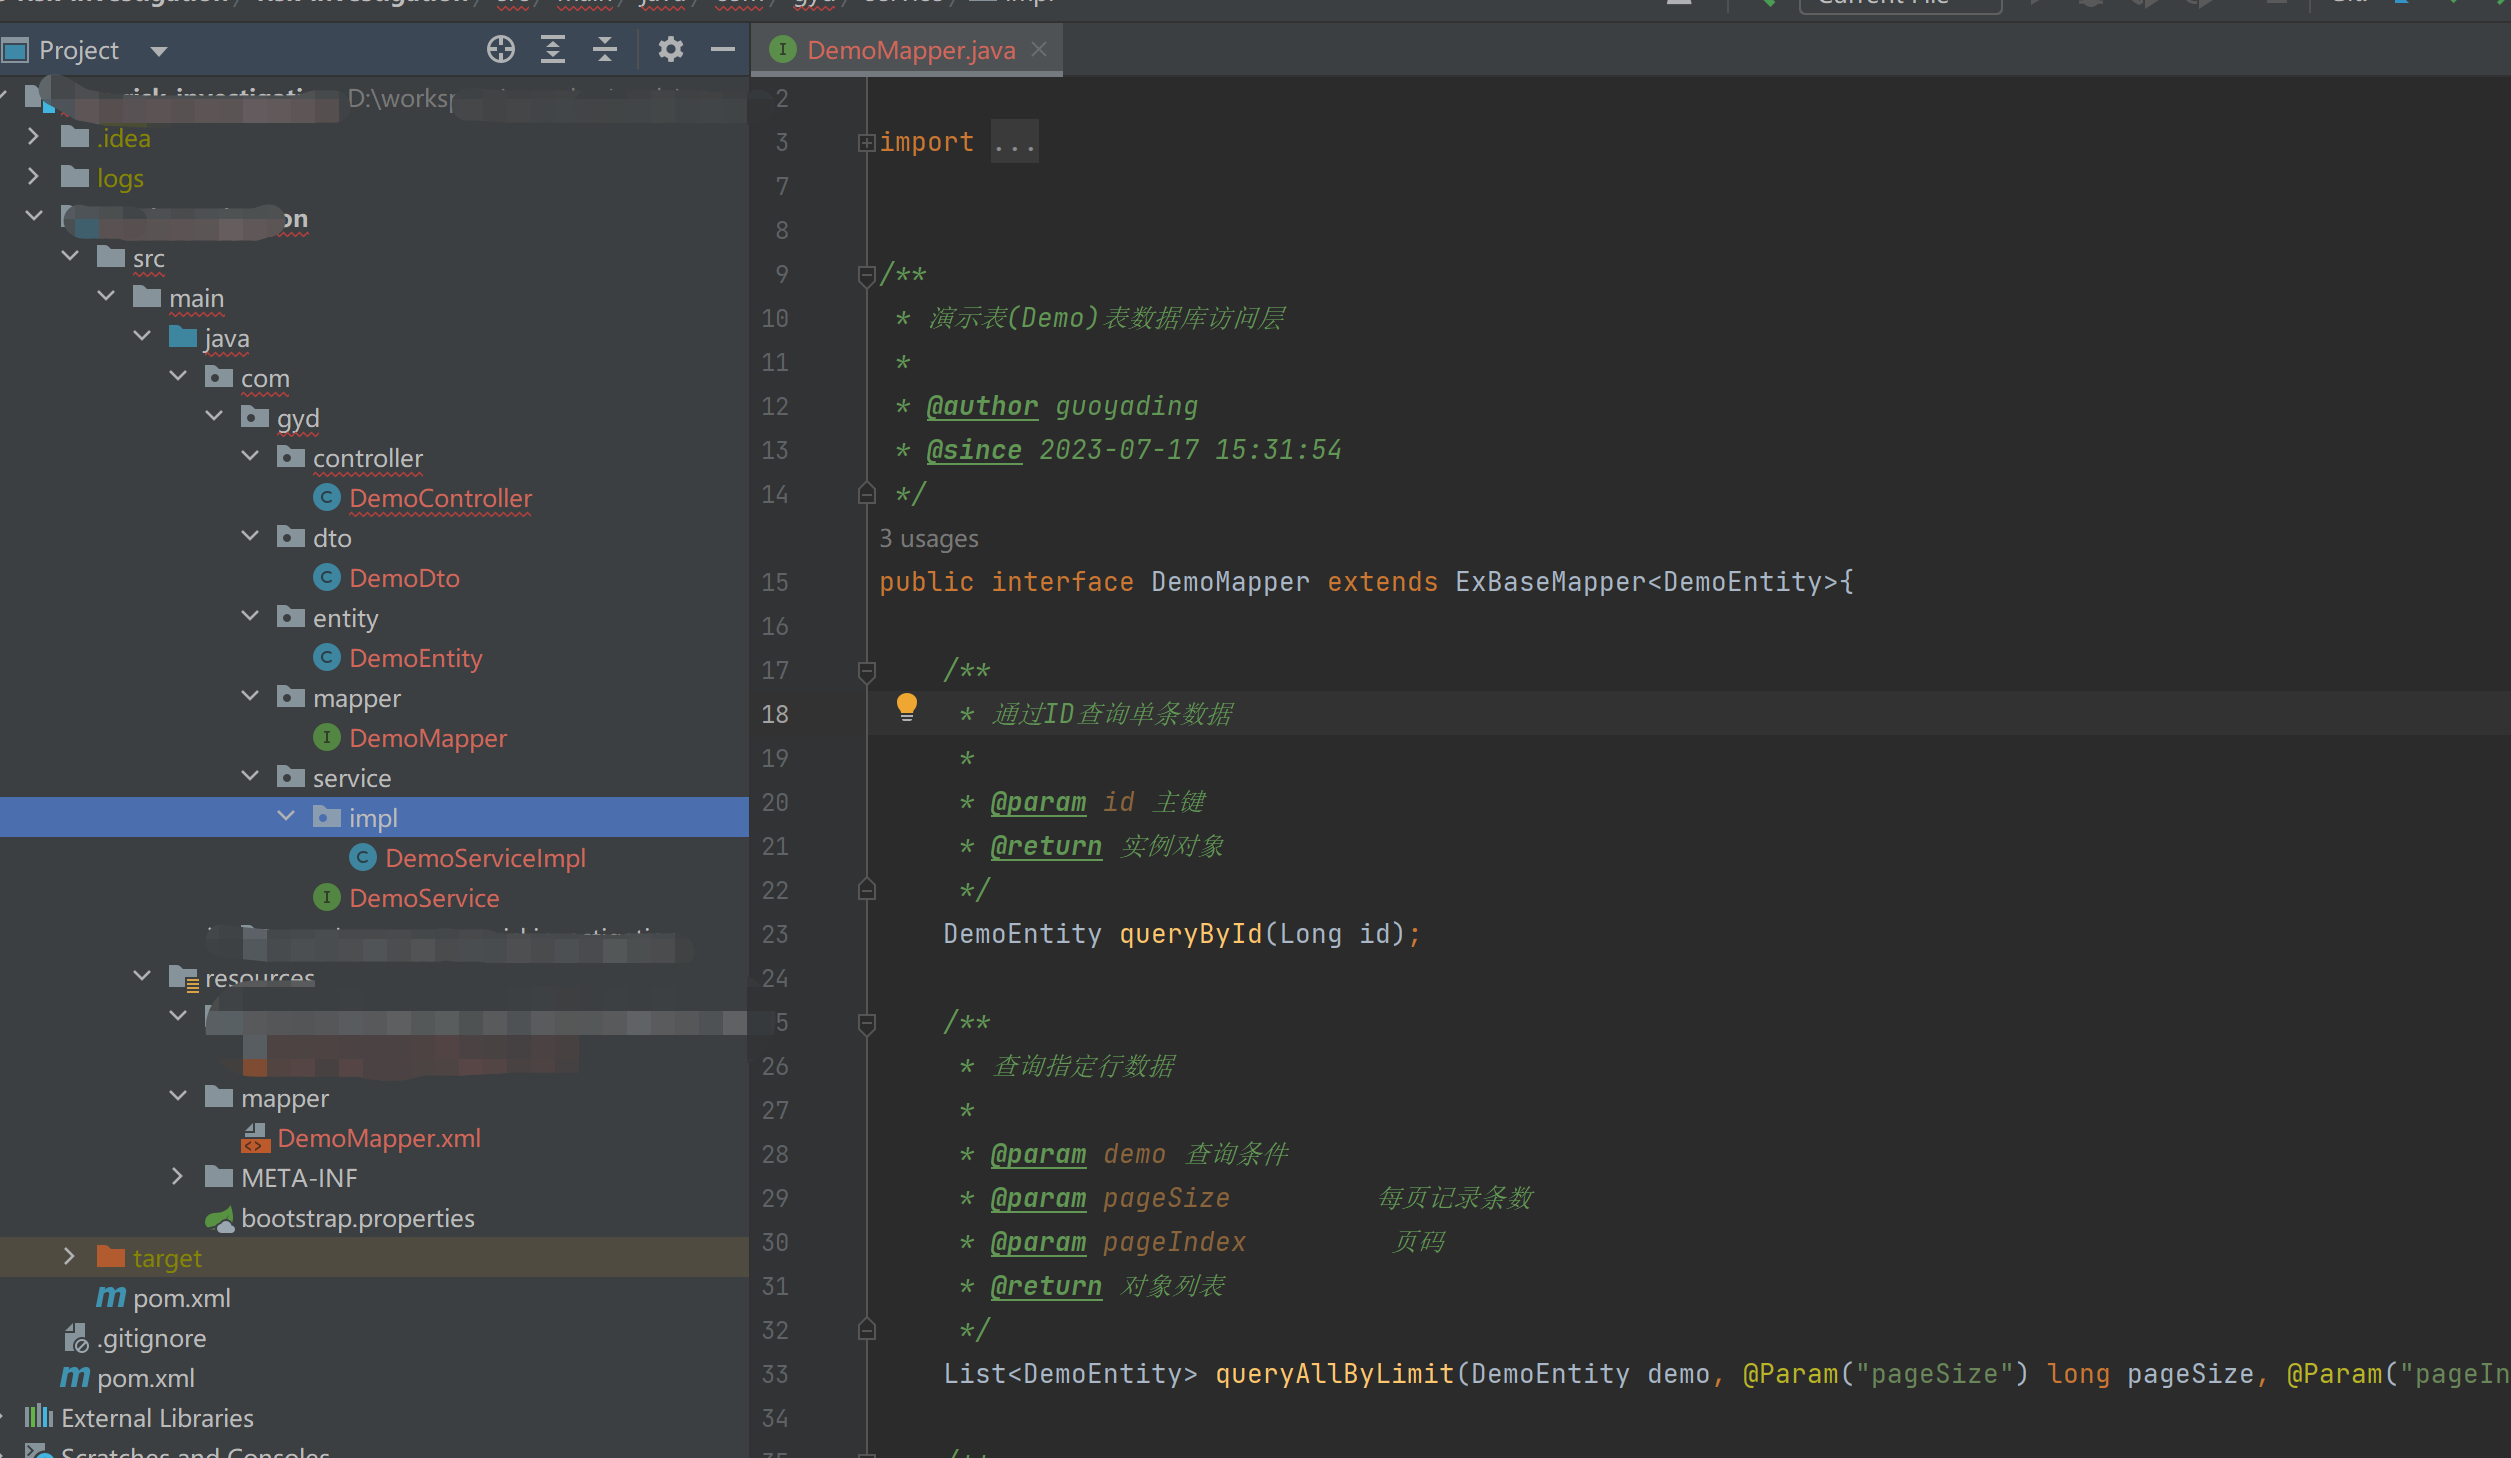Expand the META-INF folder
Viewport: 2511px width, 1458px height.
click(177, 1177)
